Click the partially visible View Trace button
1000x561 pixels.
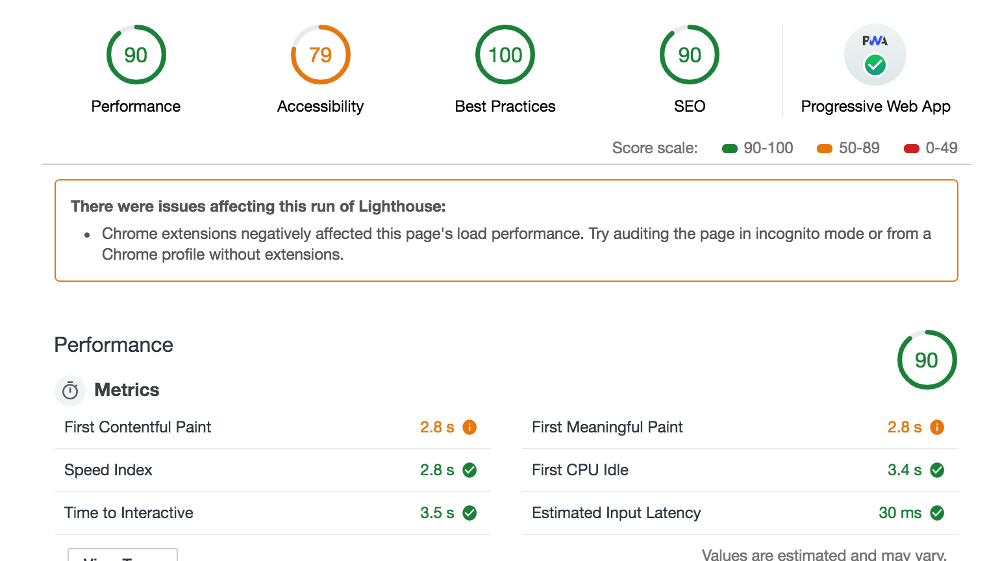[x=122, y=555]
